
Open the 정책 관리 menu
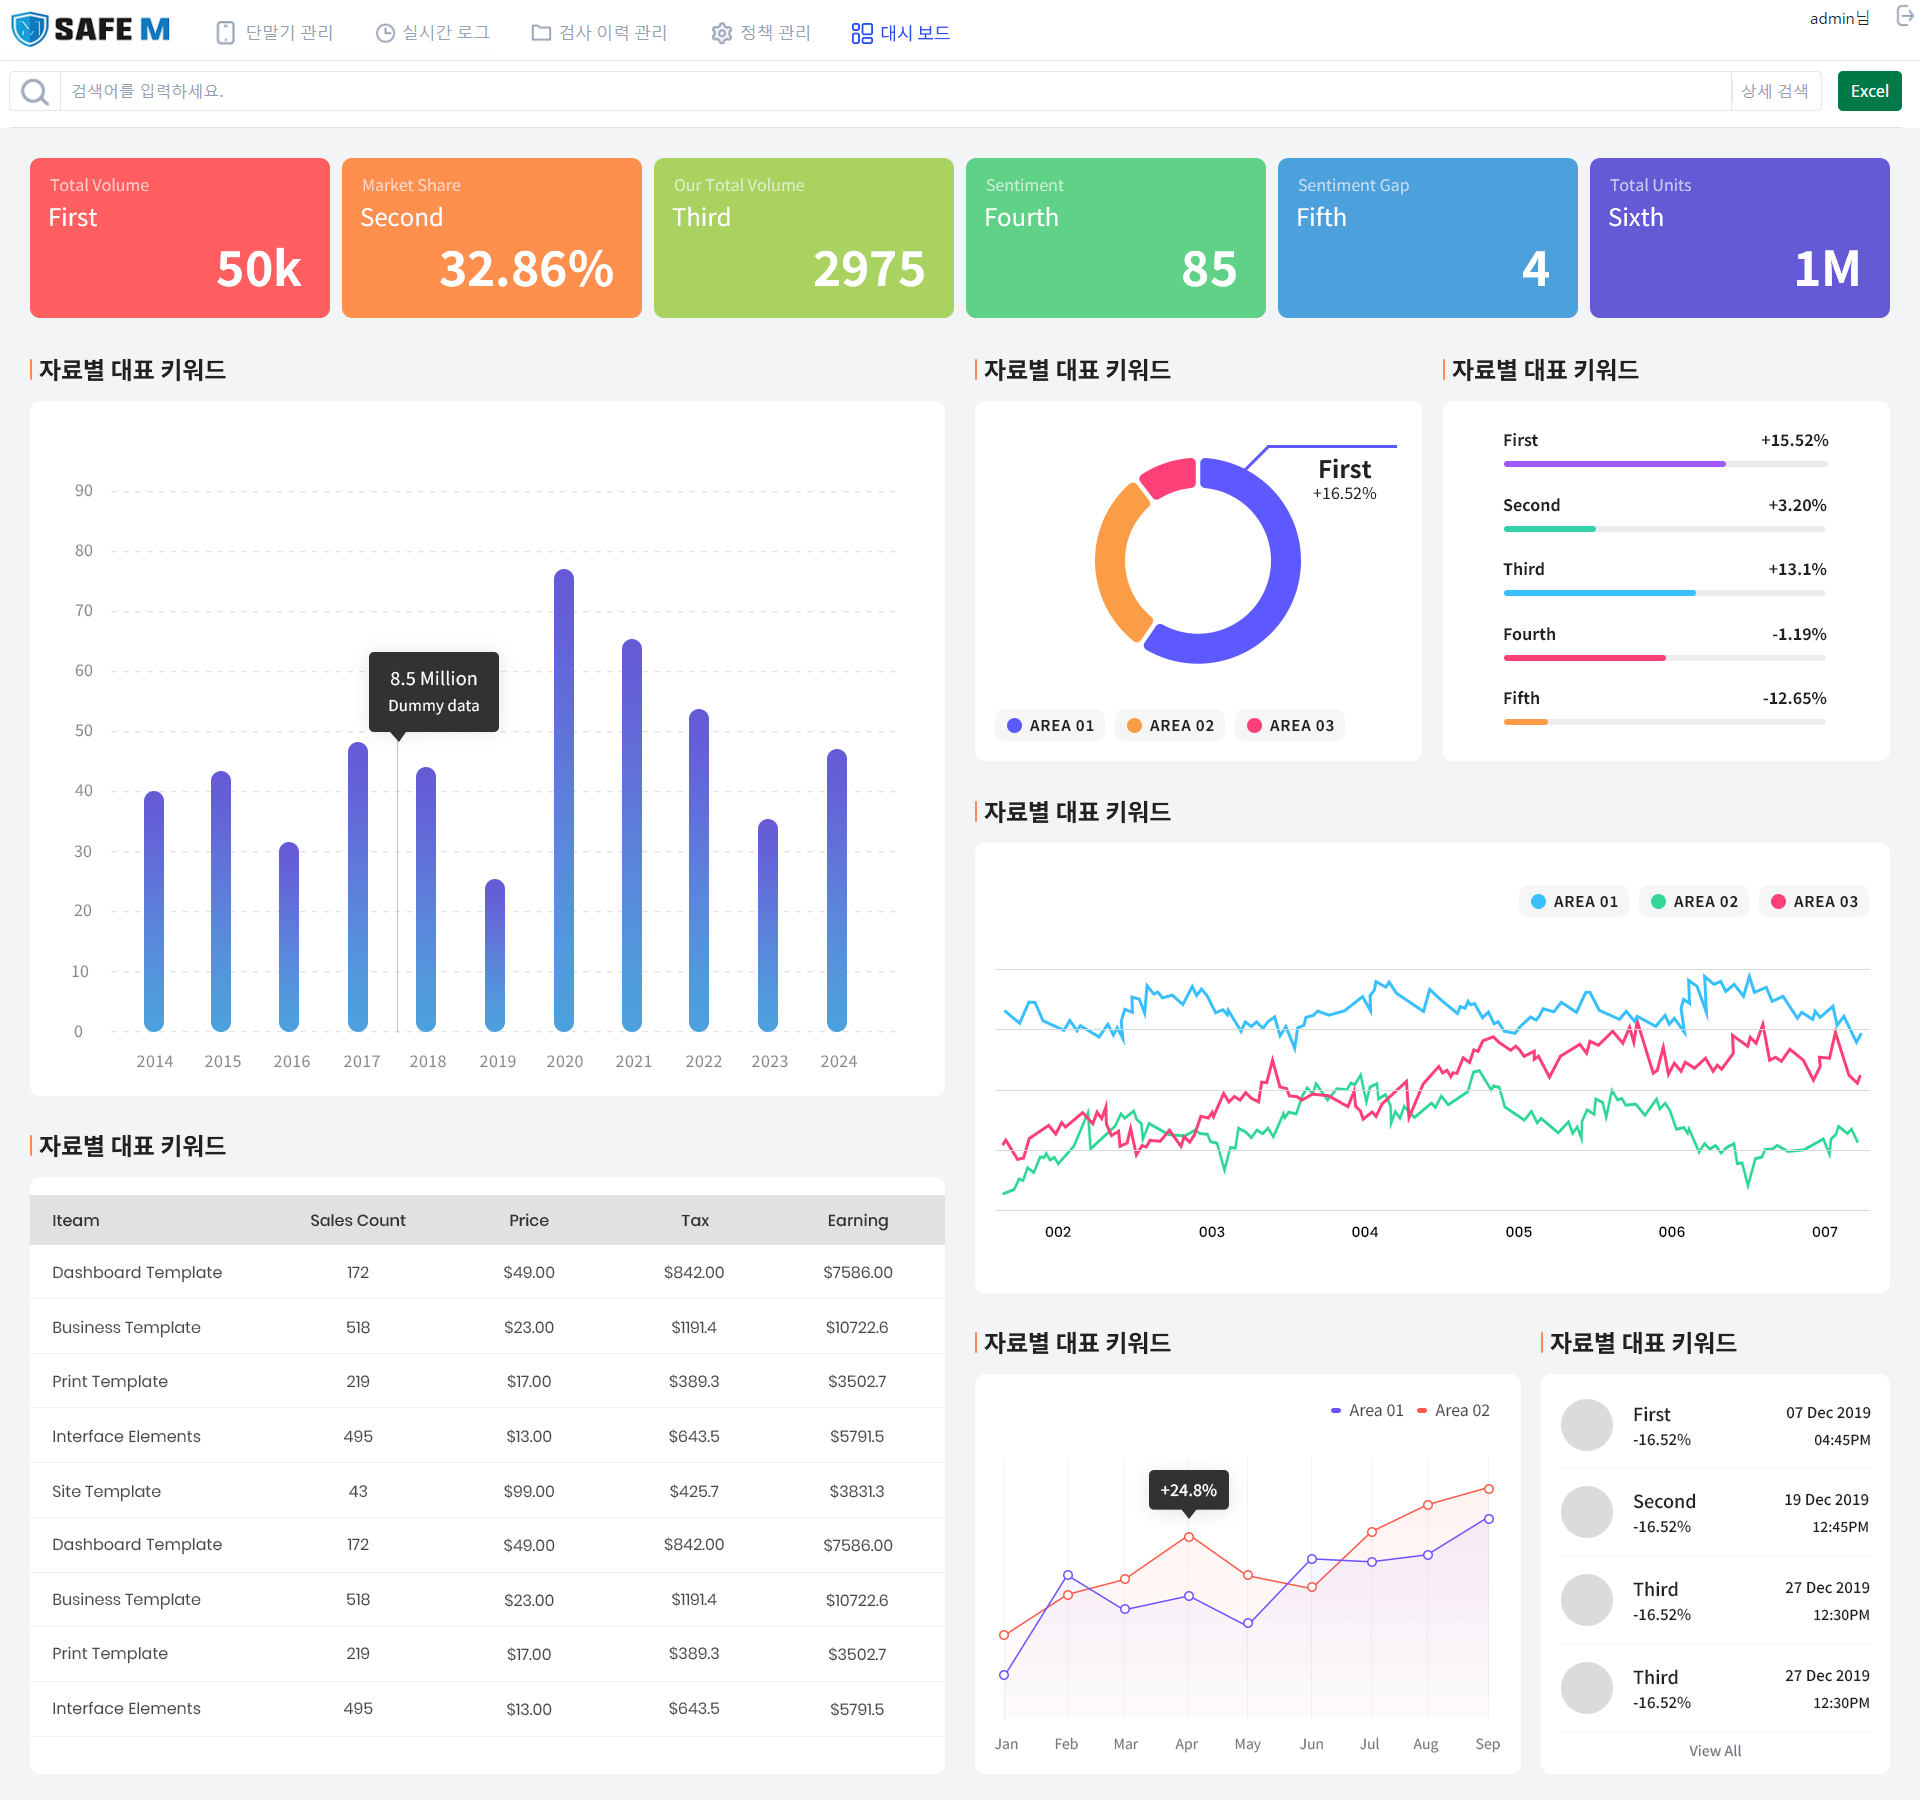point(774,33)
